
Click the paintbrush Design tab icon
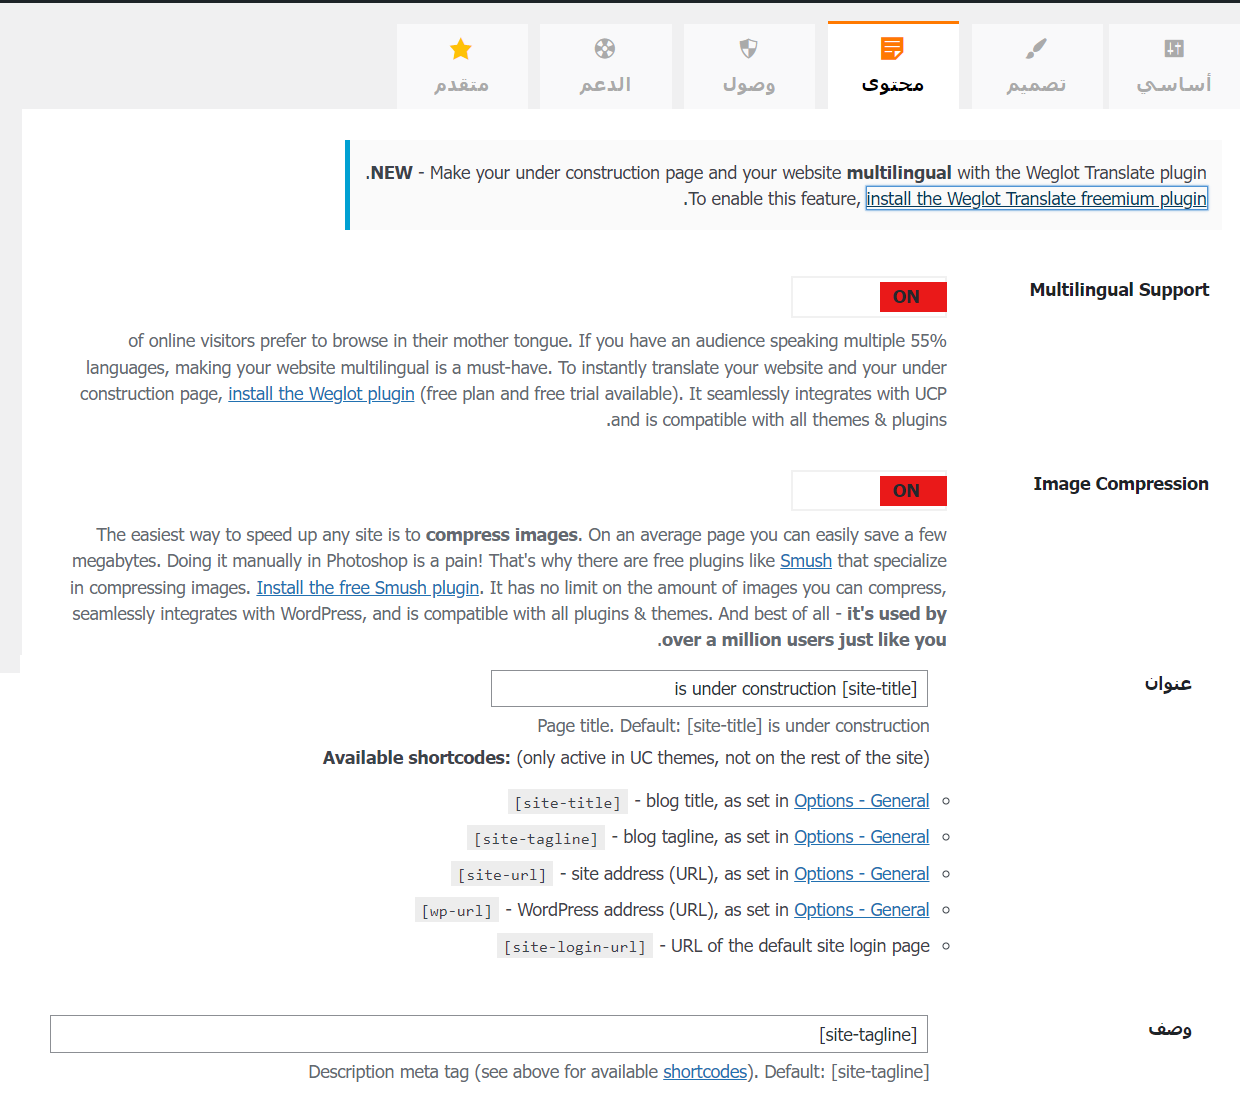[x=1036, y=49]
